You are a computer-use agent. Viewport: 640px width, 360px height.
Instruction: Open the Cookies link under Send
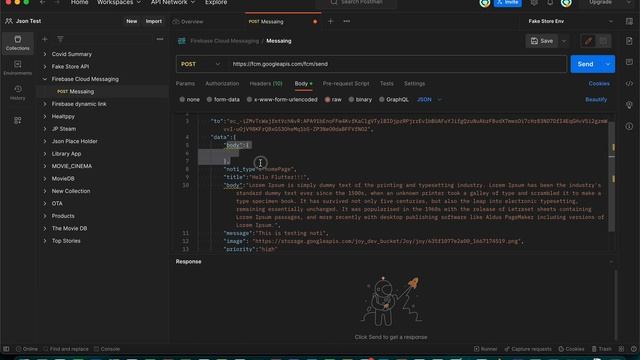coord(599,83)
